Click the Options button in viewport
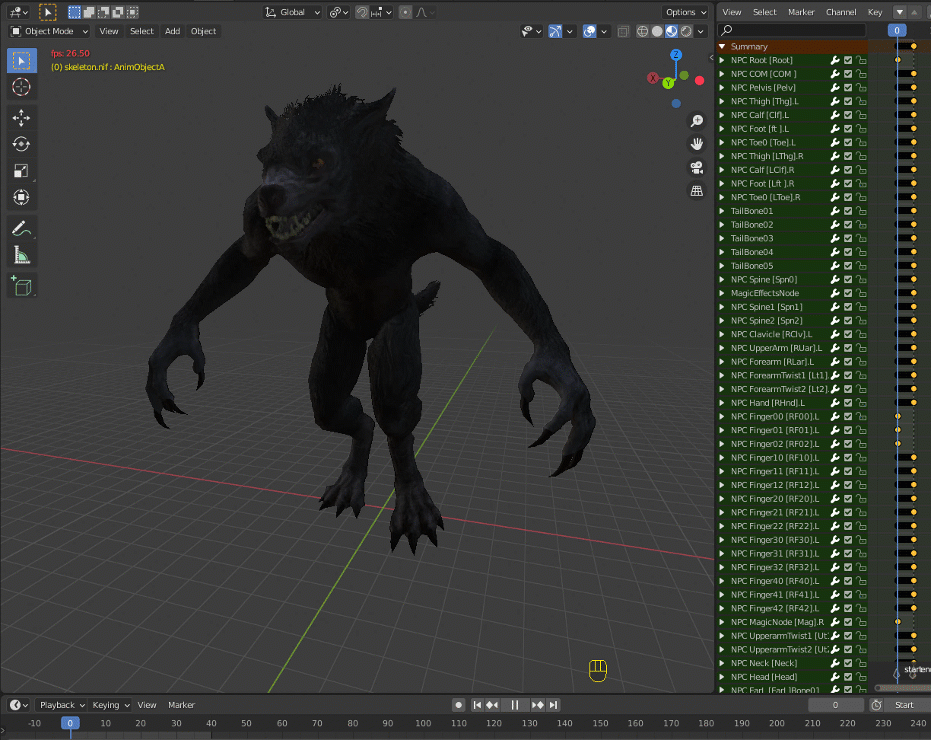 [x=685, y=12]
